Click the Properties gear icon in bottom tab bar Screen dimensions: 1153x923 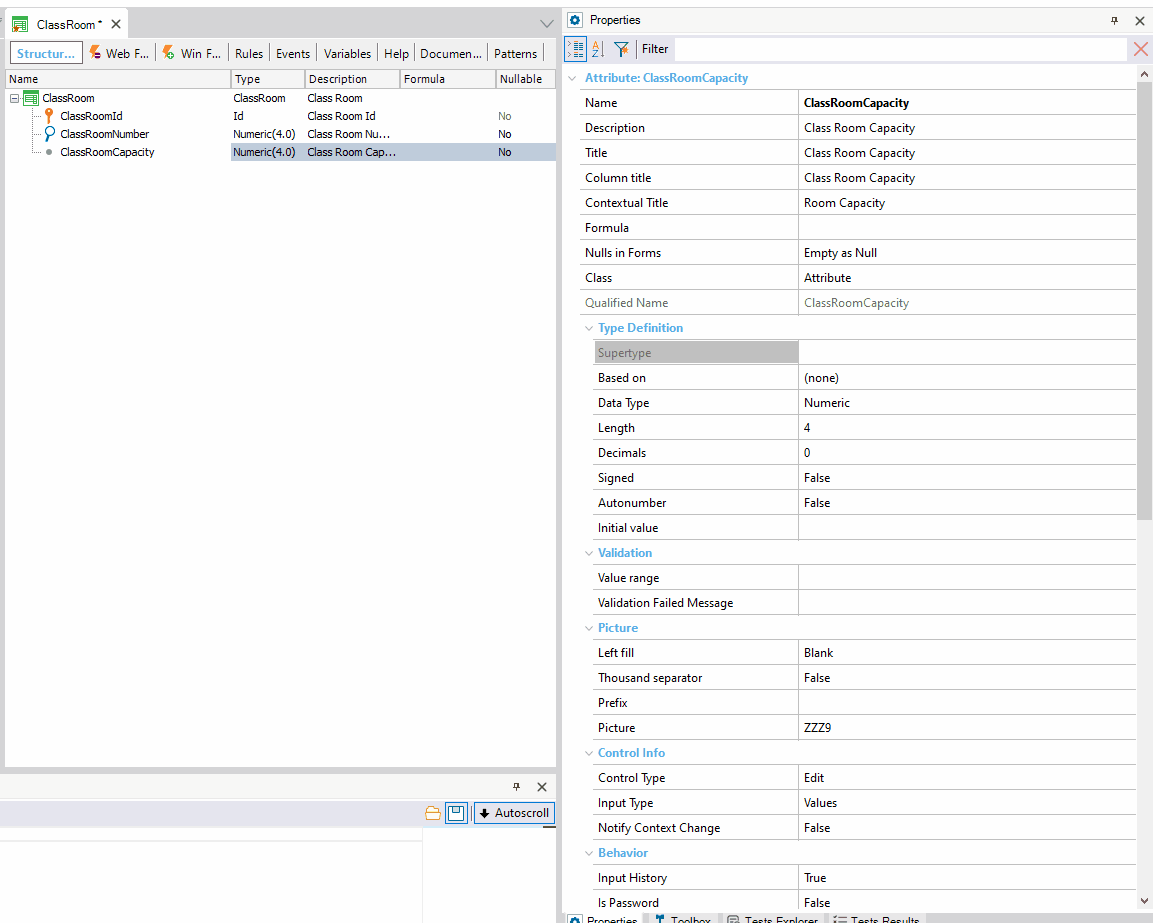coord(575,918)
